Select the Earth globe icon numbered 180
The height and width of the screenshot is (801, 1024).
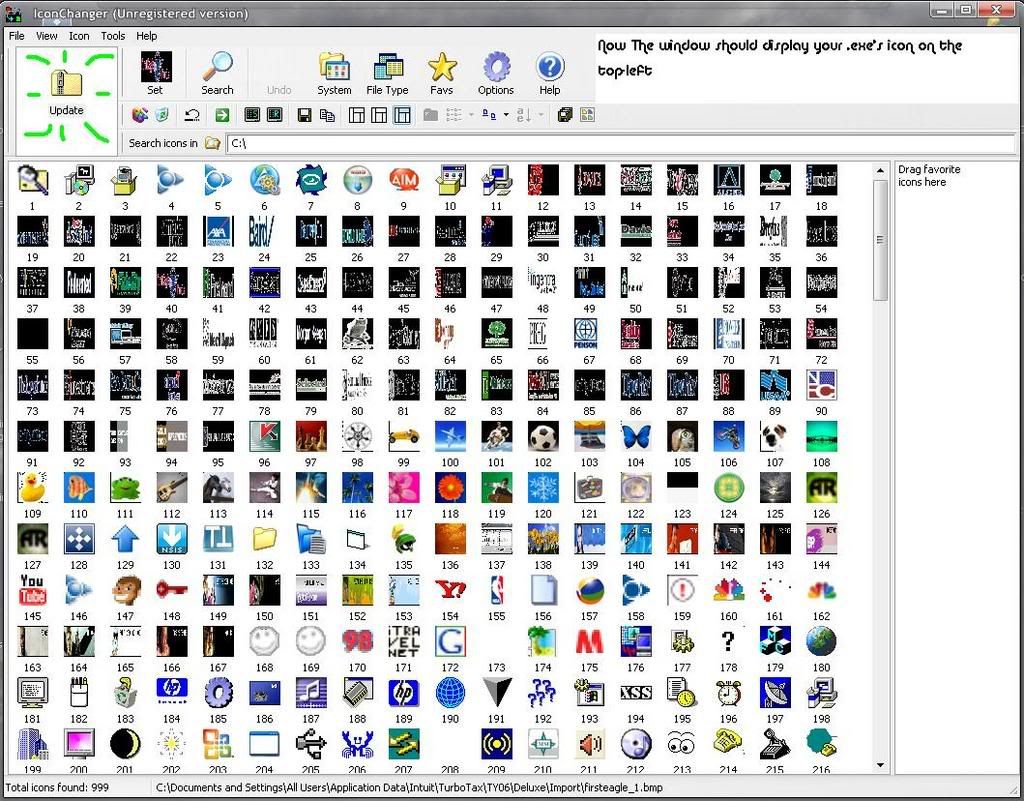pyautogui.click(x=821, y=642)
